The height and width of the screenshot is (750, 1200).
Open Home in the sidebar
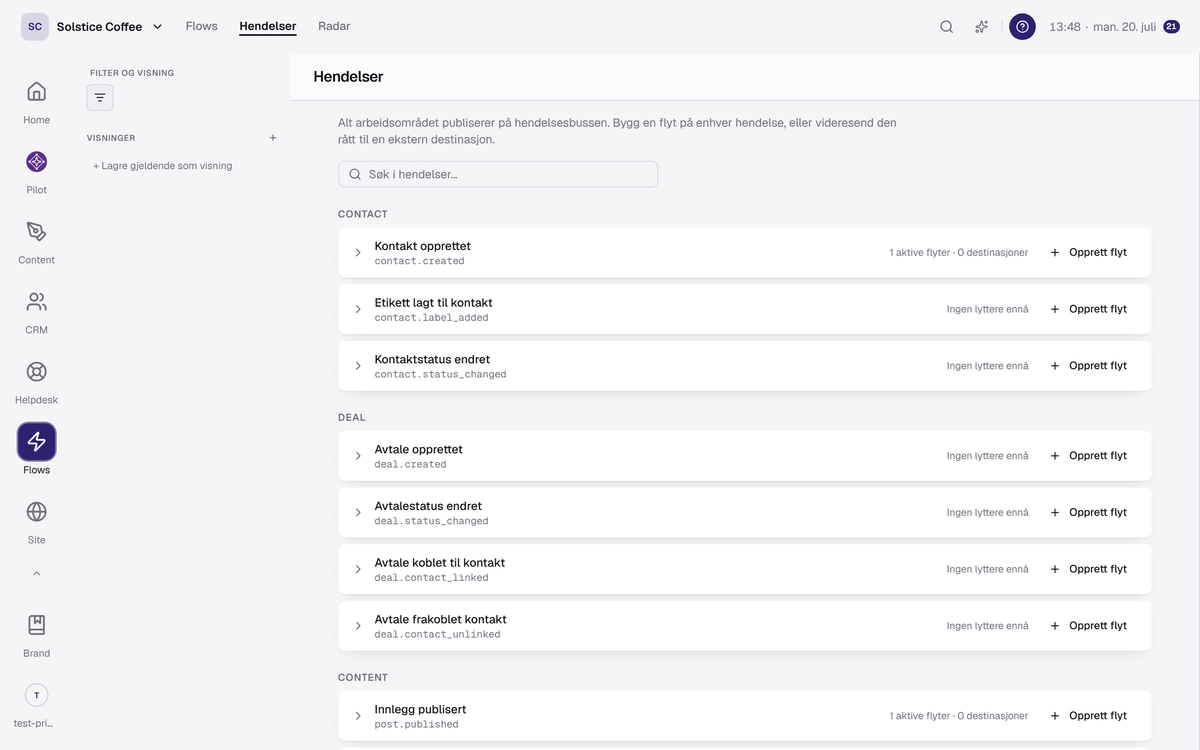pyautogui.click(x=36, y=102)
